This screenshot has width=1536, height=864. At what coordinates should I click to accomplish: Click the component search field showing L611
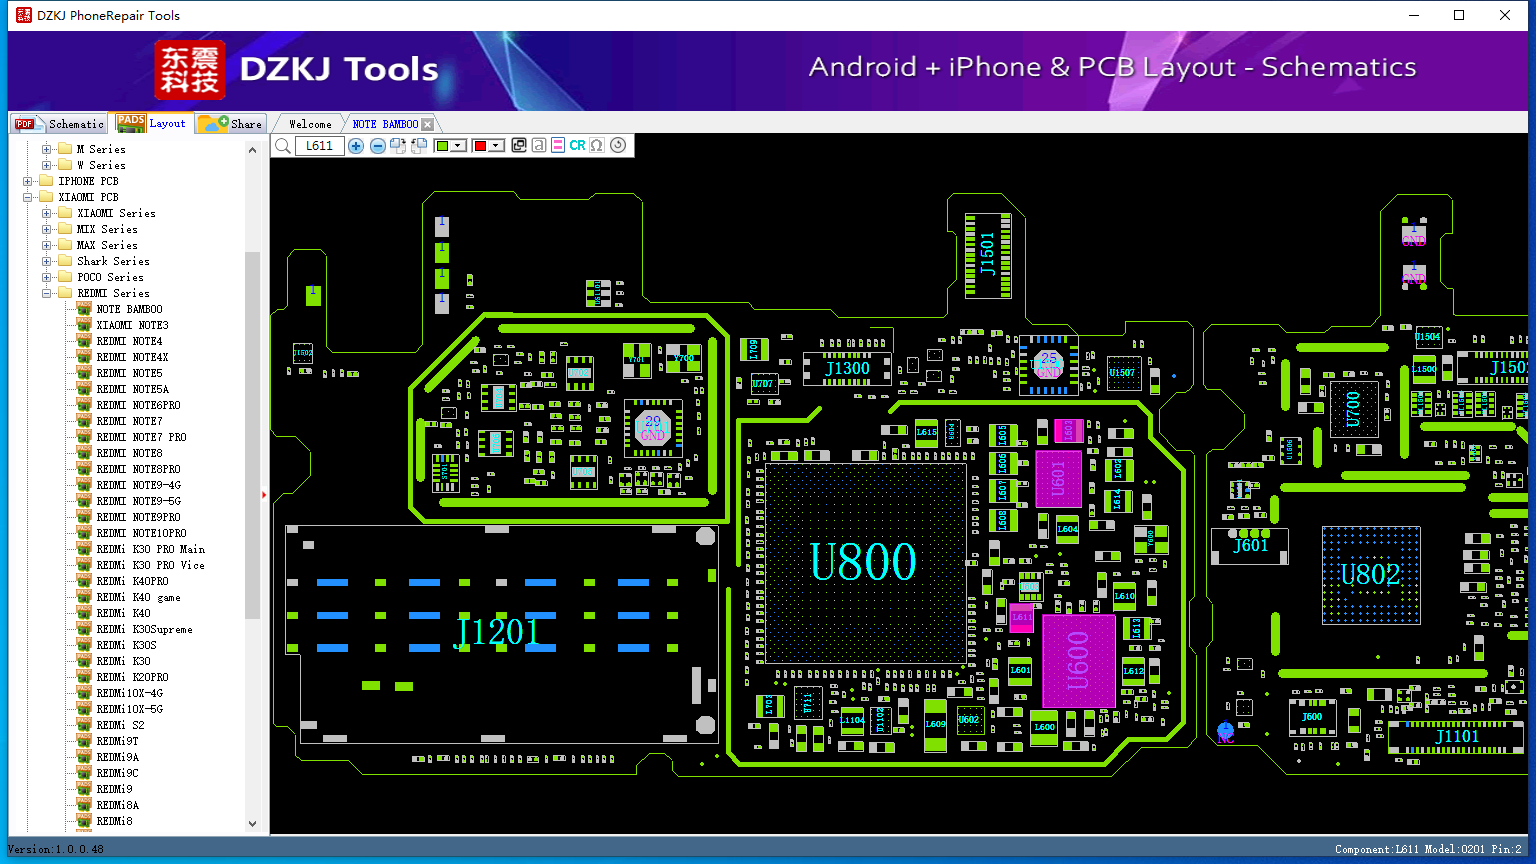[319, 146]
